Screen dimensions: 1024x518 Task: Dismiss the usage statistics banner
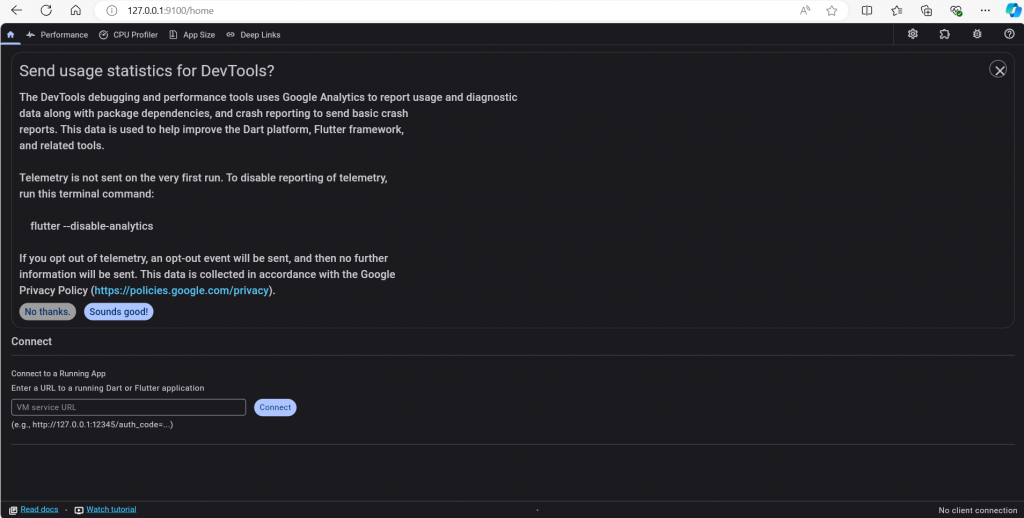pos(998,69)
